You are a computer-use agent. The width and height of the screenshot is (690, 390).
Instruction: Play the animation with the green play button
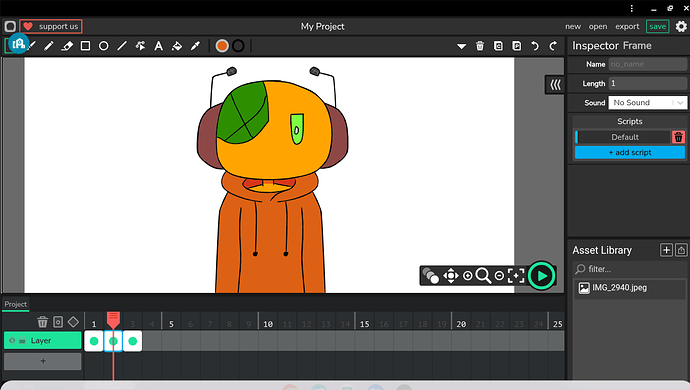point(541,276)
